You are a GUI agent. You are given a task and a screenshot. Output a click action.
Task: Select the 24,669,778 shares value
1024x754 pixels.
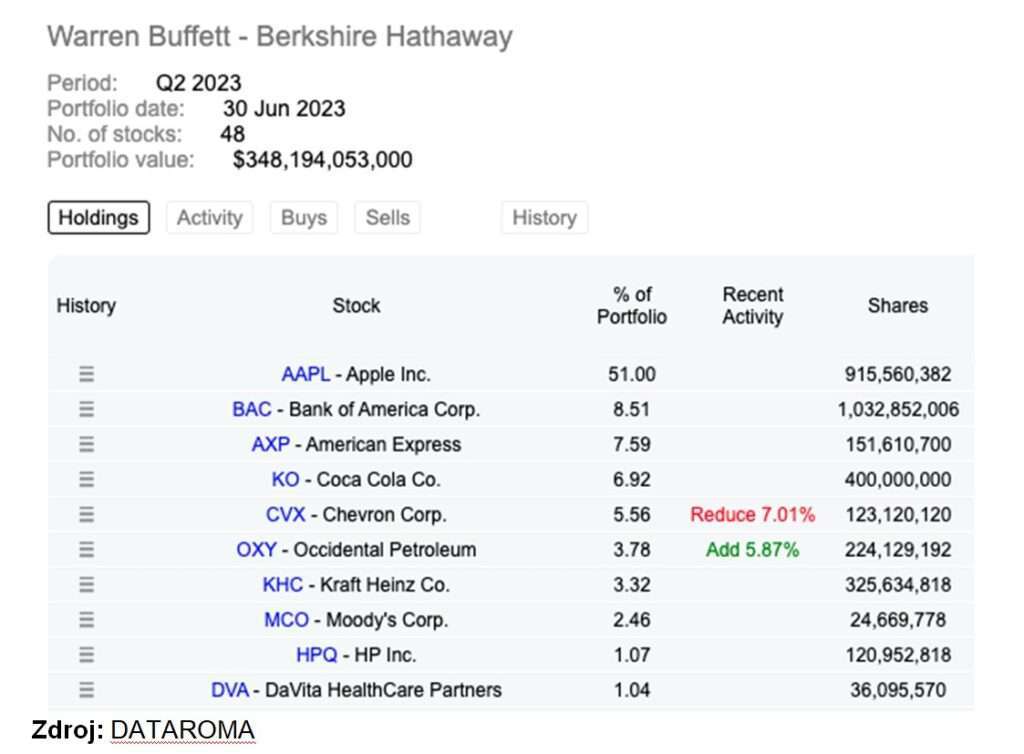click(x=898, y=620)
